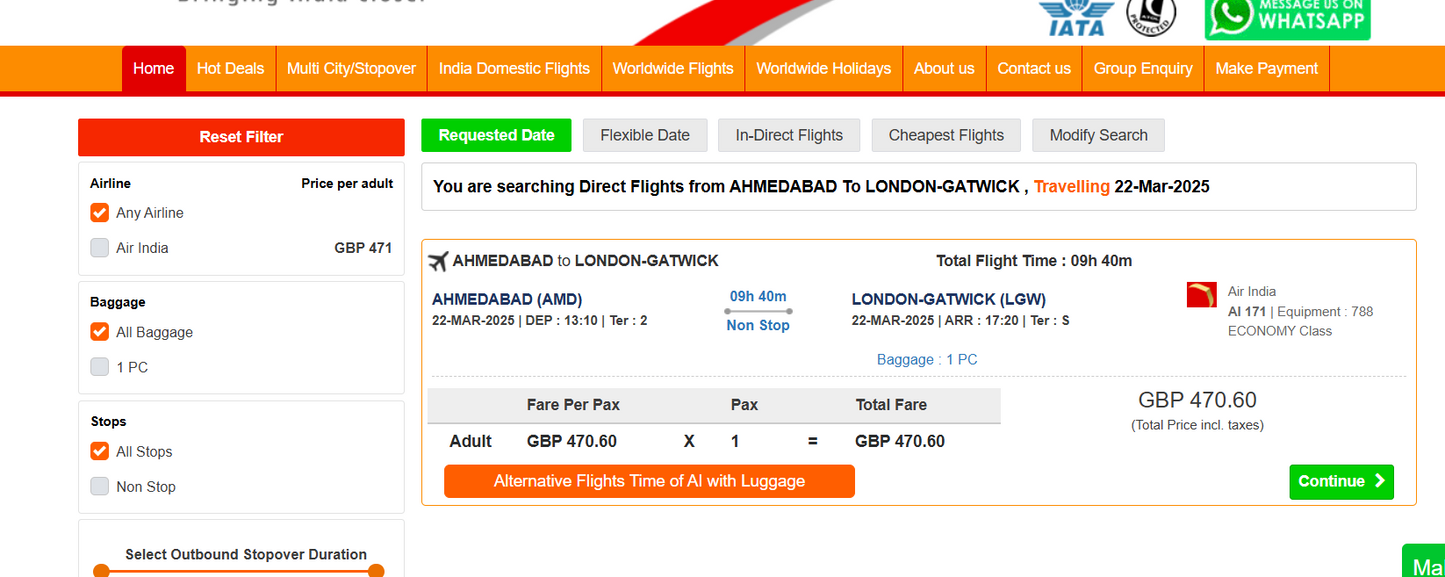The height and width of the screenshot is (577, 1445).
Task: Uncheck the Any Airline checkbox
Action: point(99,213)
